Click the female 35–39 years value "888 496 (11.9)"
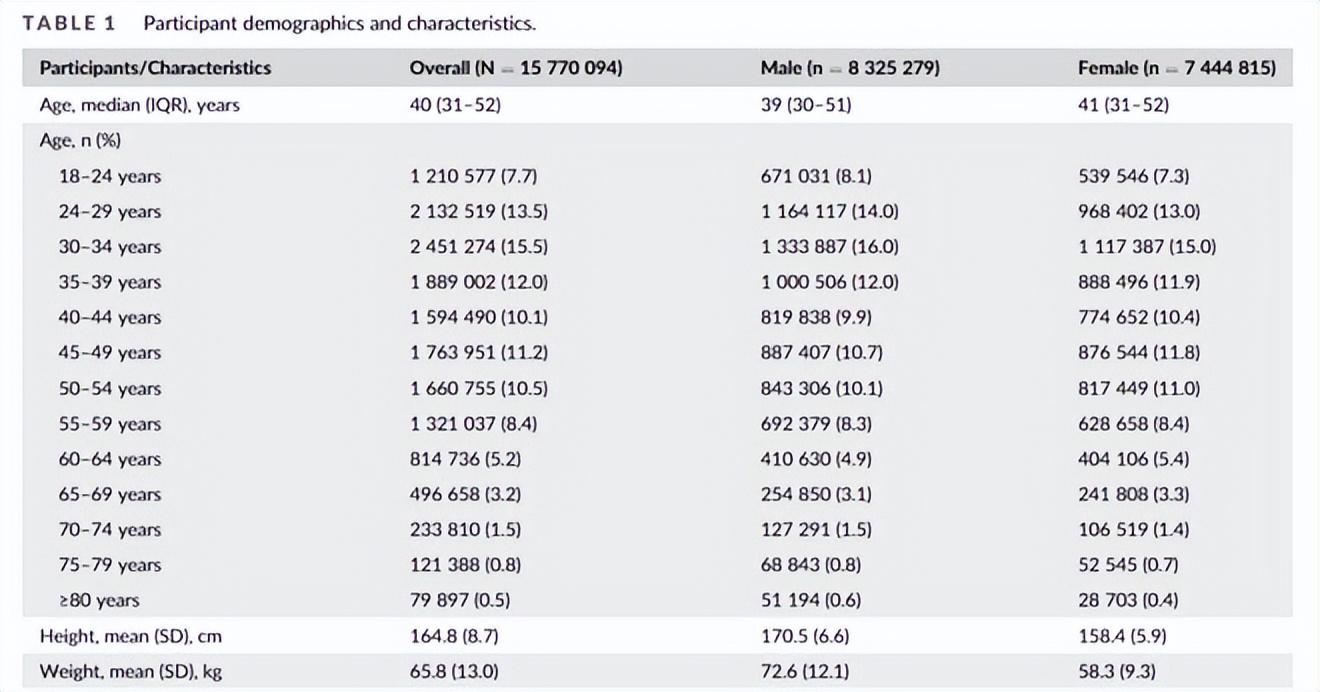This screenshot has width=1320, height=692. [1139, 282]
